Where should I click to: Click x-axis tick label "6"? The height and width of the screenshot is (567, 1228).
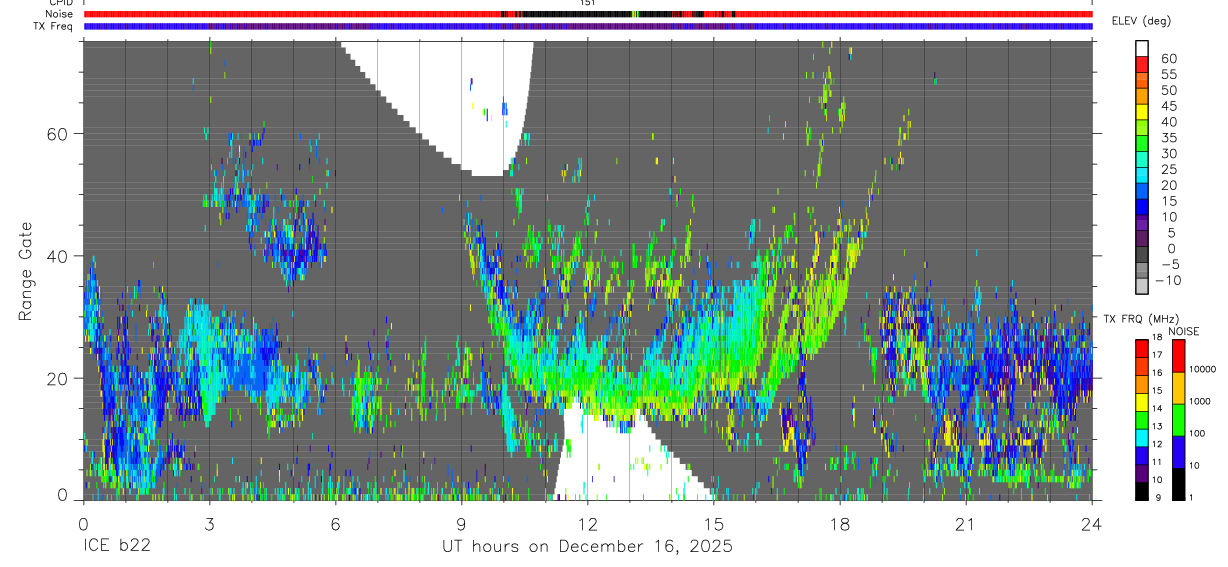point(335,523)
